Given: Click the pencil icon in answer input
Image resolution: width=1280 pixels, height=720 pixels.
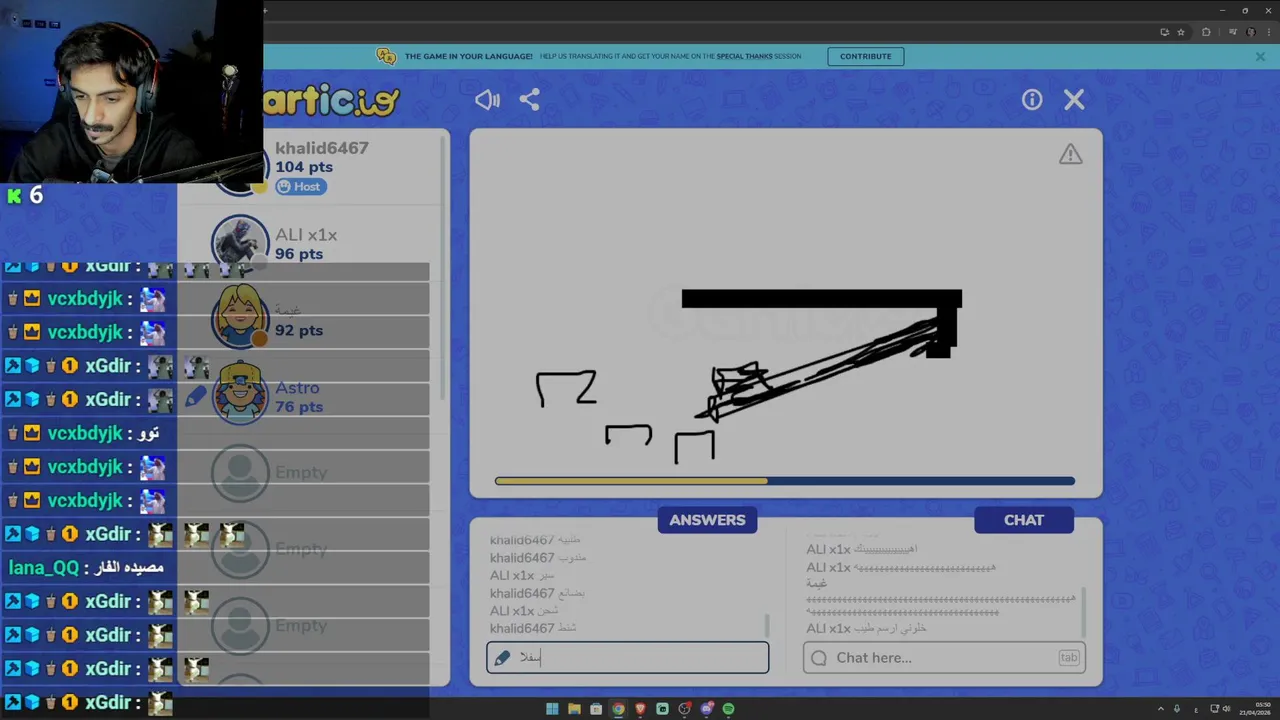Looking at the screenshot, I should pos(502,657).
